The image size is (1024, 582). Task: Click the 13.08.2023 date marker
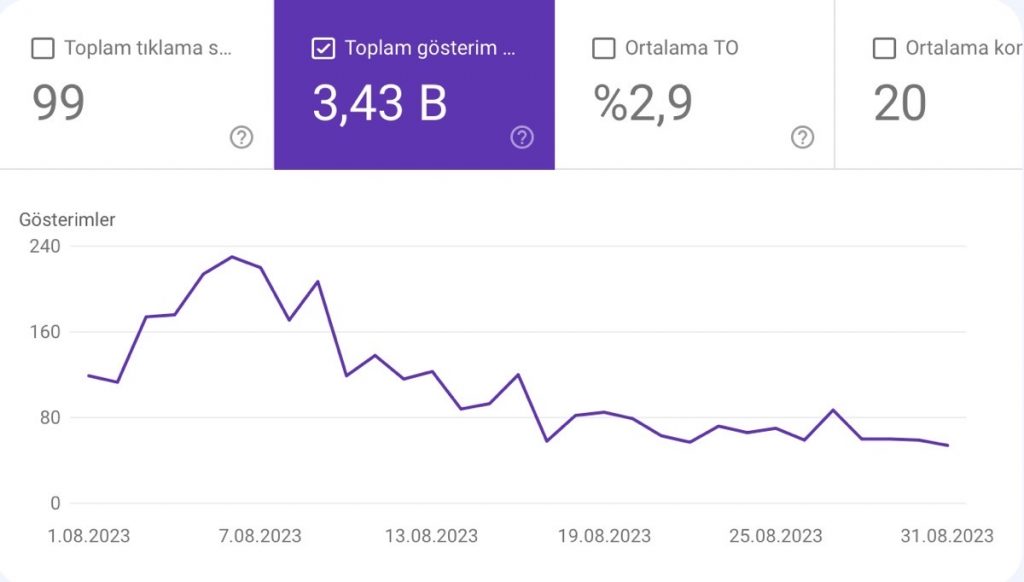431,536
